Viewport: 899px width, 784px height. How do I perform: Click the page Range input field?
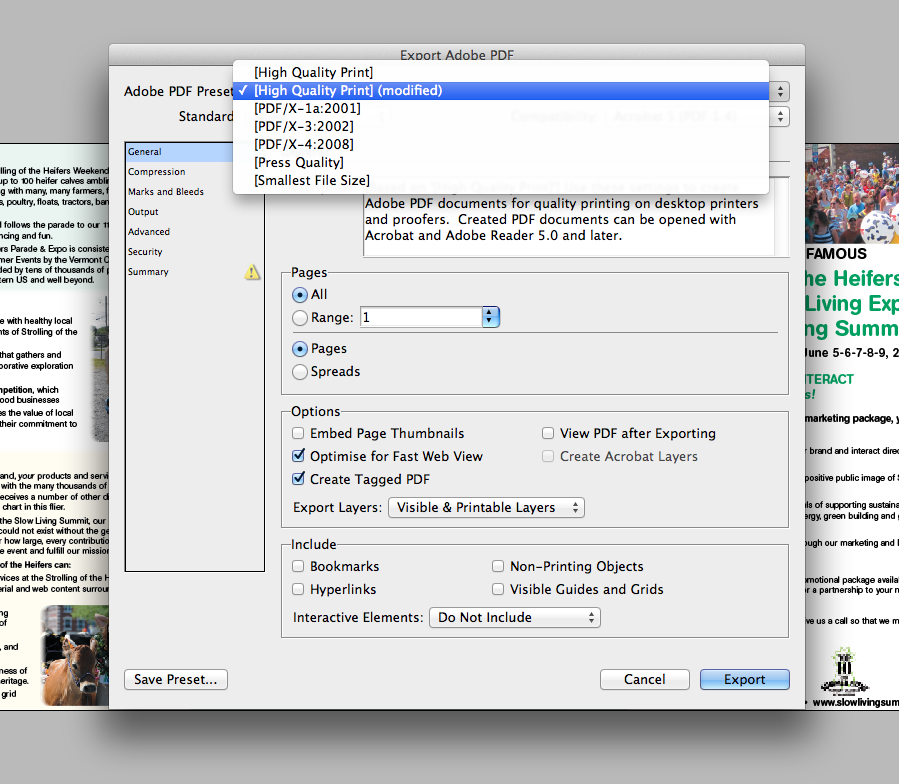421,317
